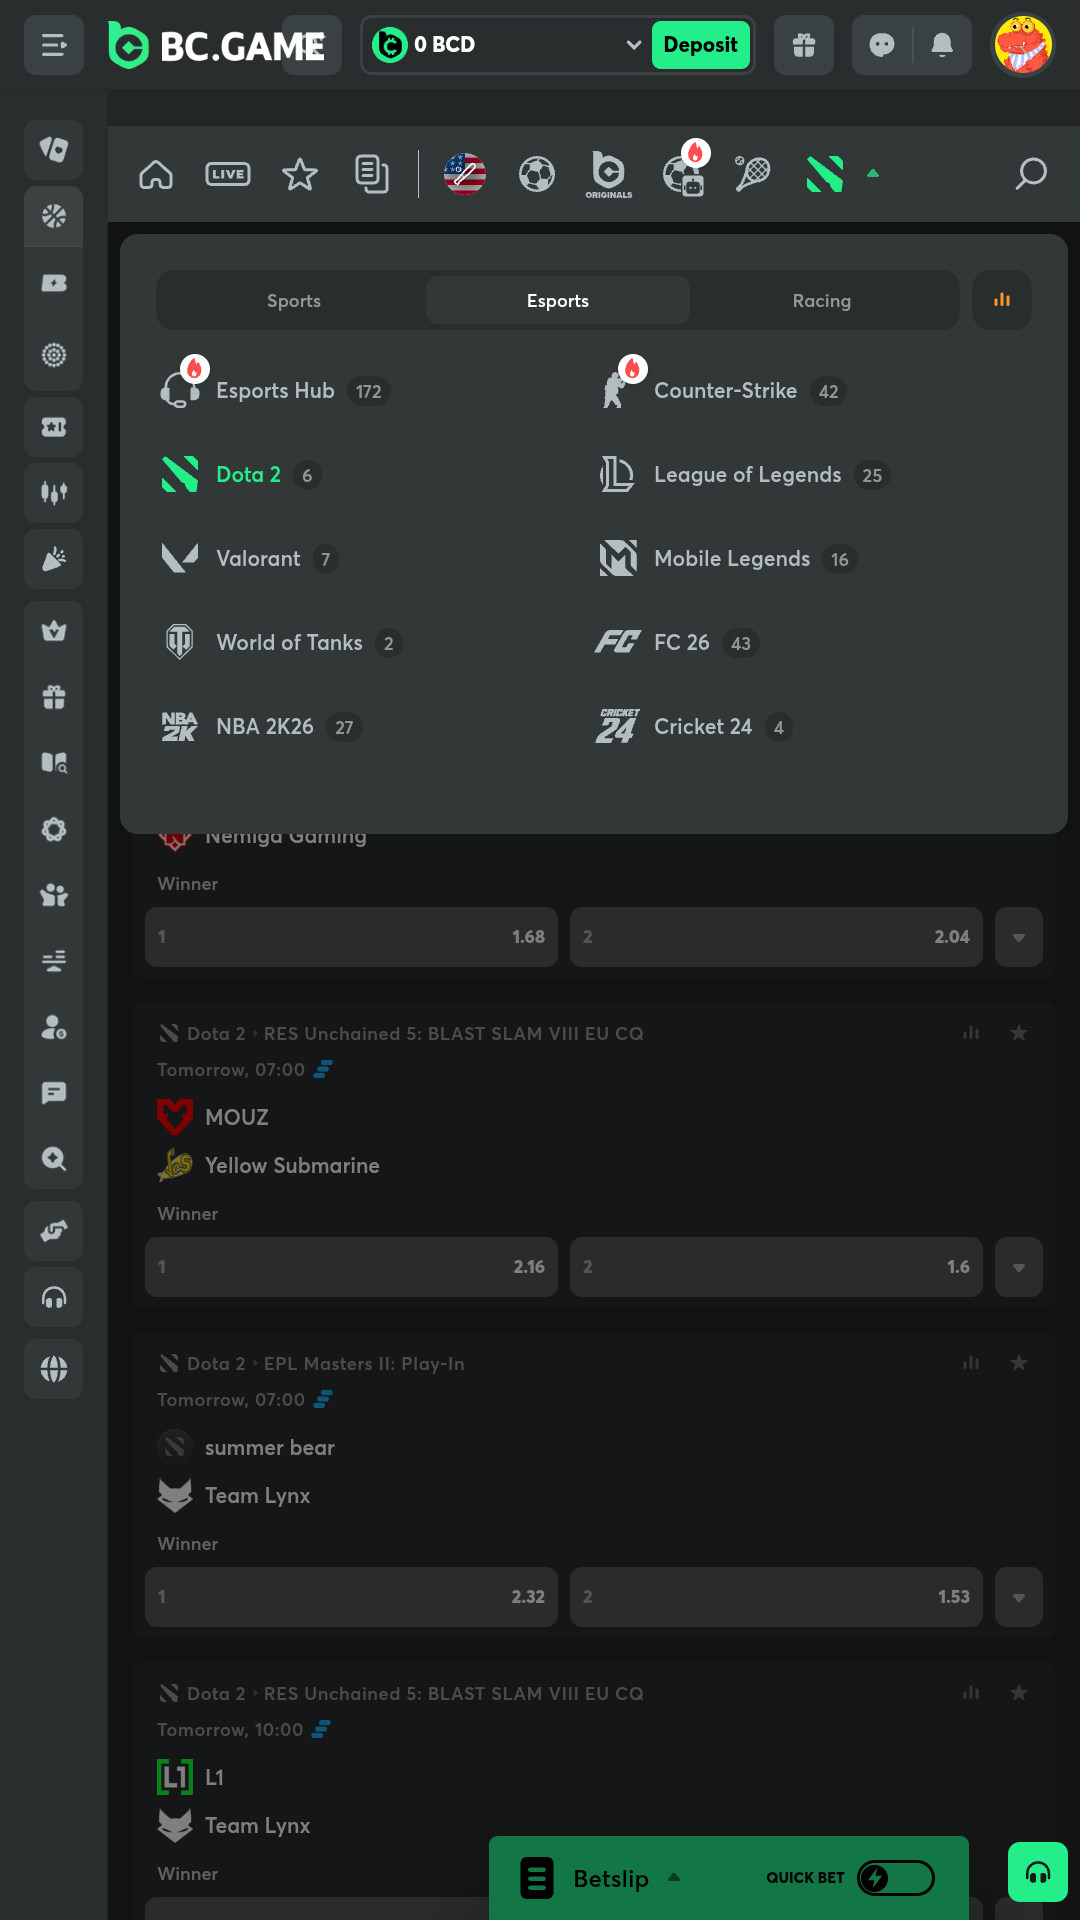Switch to the Racing tab
Screen dimensions: 1080x1920
822,301
